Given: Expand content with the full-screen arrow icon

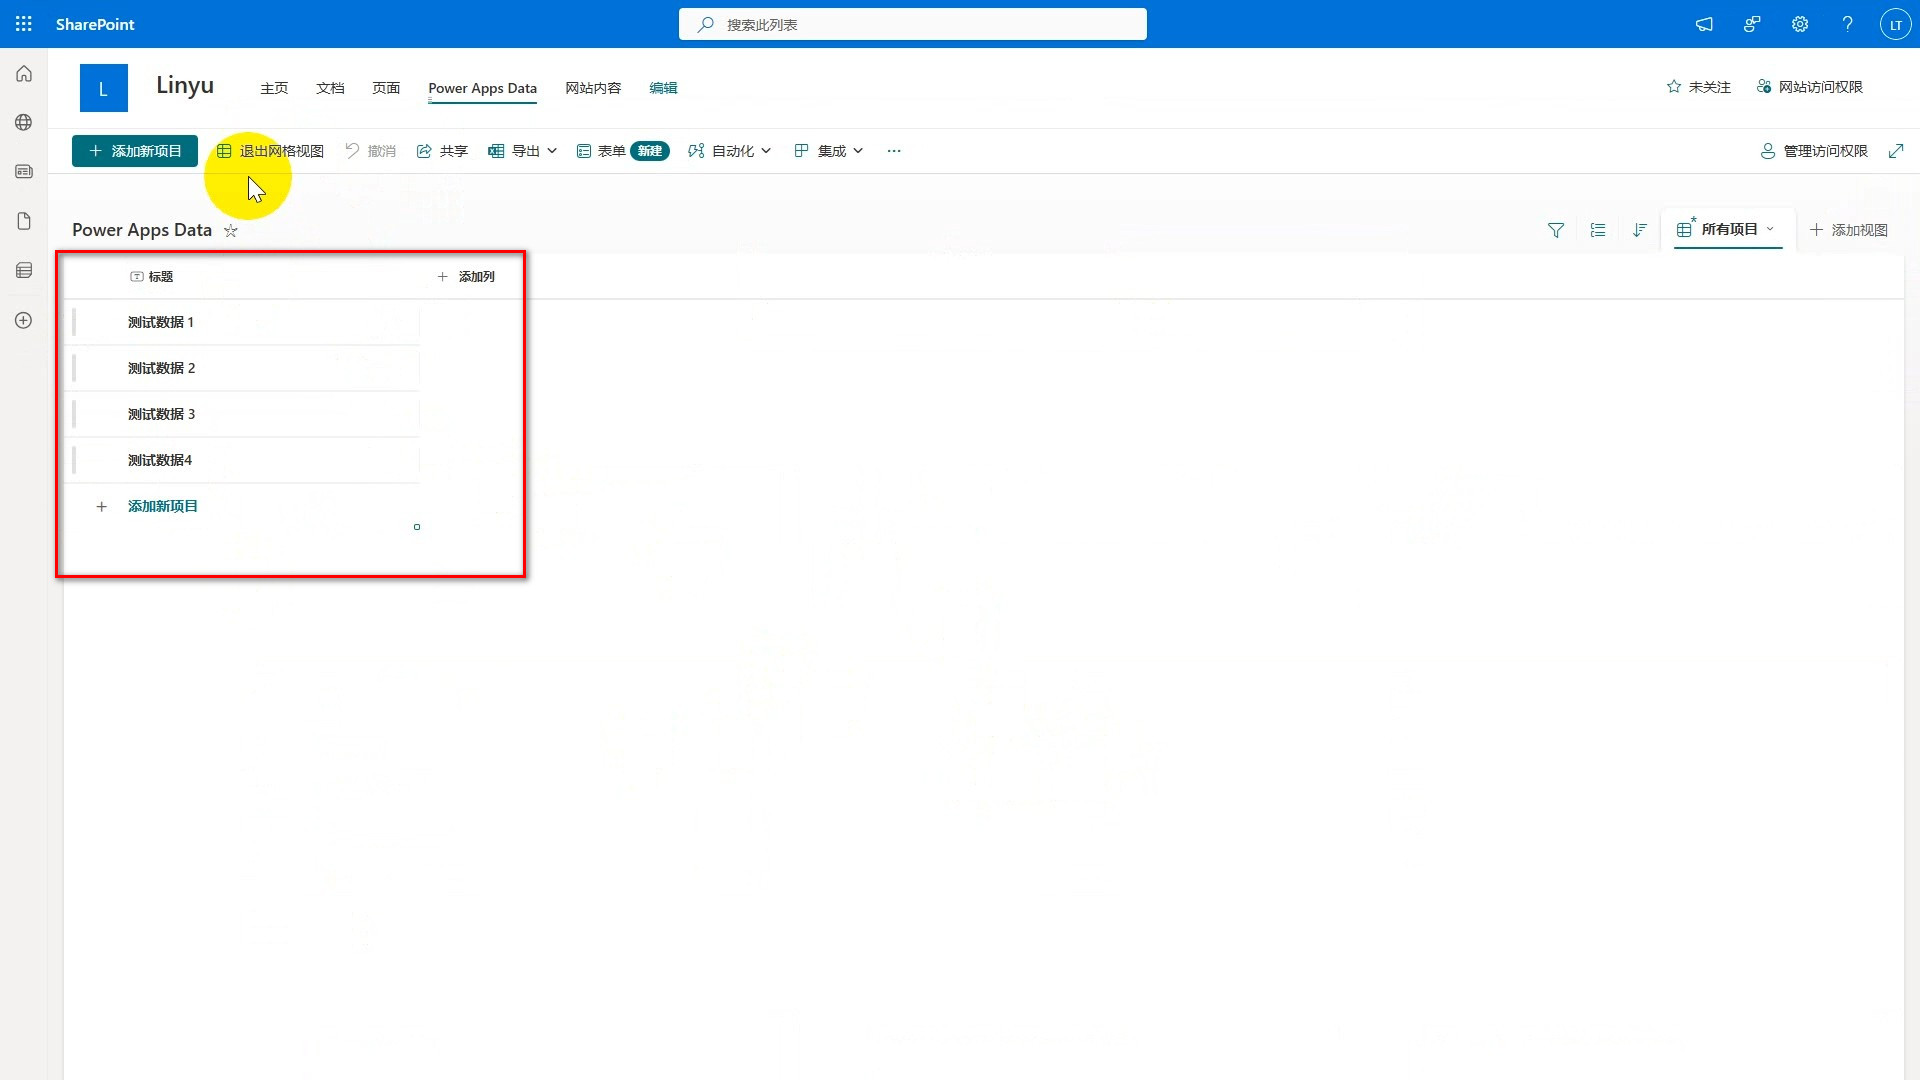Looking at the screenshot, I should pos(1896,151).
